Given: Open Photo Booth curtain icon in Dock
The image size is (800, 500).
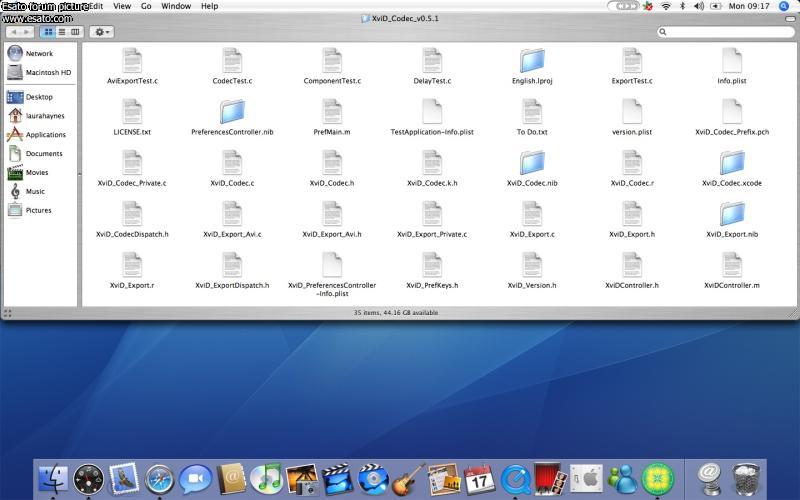Looking at the screenshot, I should click(550, 479).
